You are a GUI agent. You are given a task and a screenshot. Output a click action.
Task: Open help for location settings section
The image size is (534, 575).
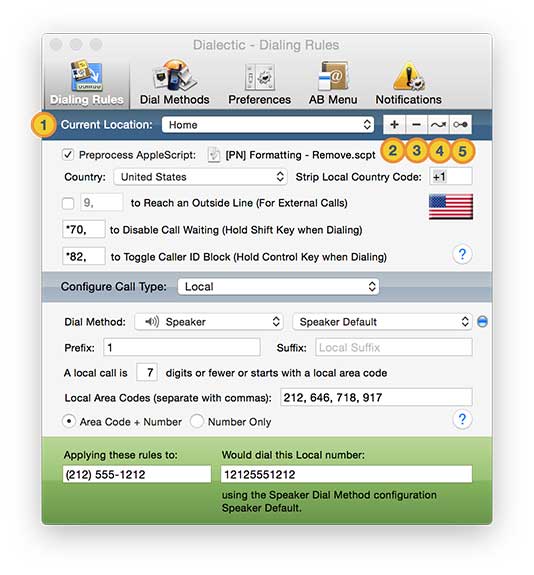tap(462, 254)
